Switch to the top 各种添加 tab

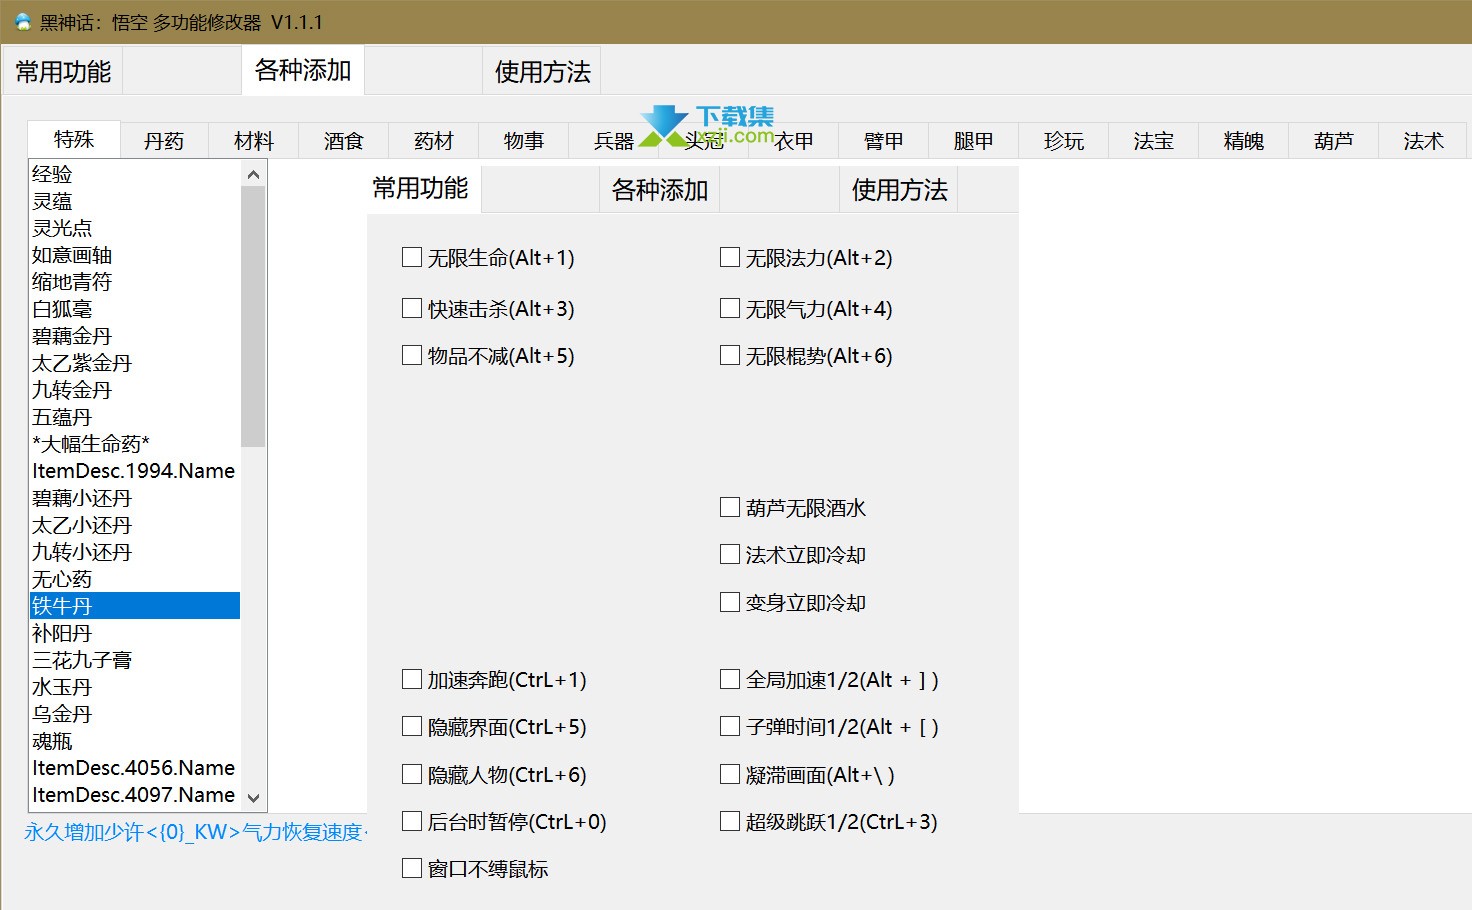pos(303,70)
